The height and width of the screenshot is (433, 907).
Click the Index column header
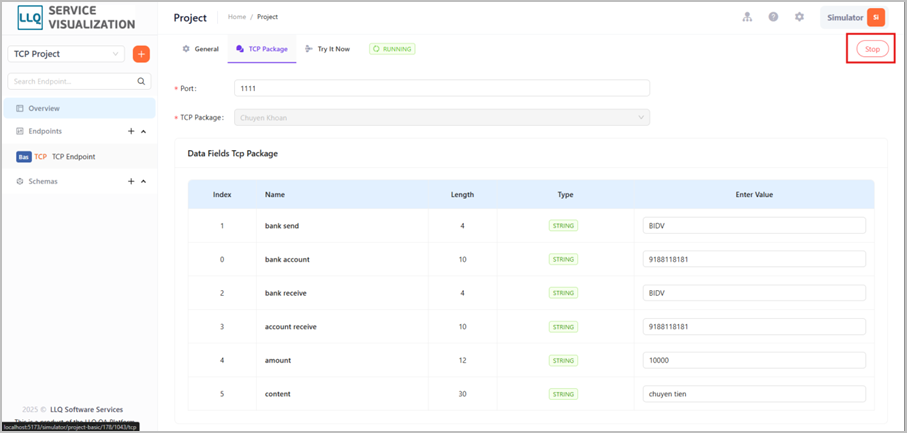click(222, 195)
